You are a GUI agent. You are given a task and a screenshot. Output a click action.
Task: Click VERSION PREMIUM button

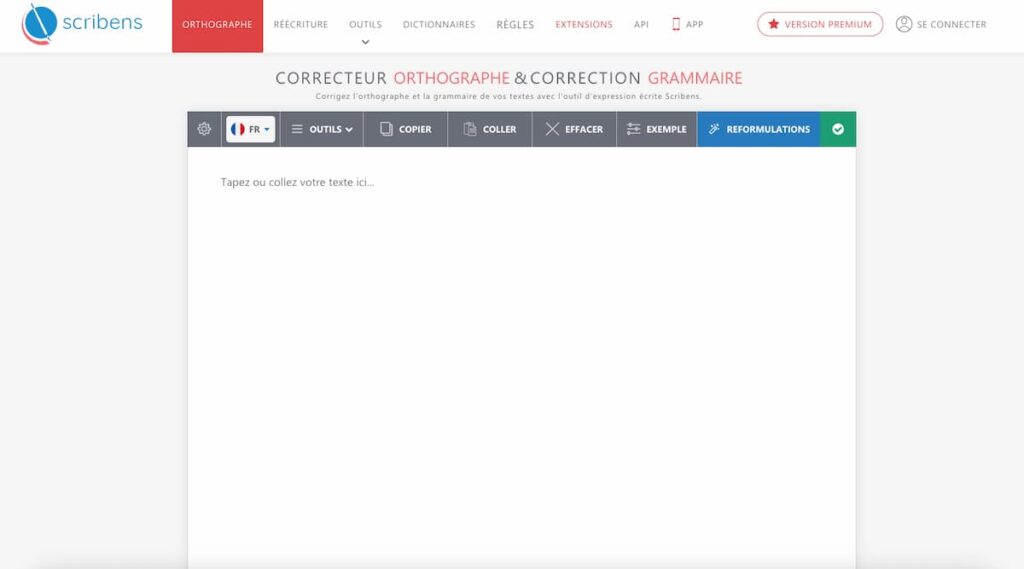[820, 24]
